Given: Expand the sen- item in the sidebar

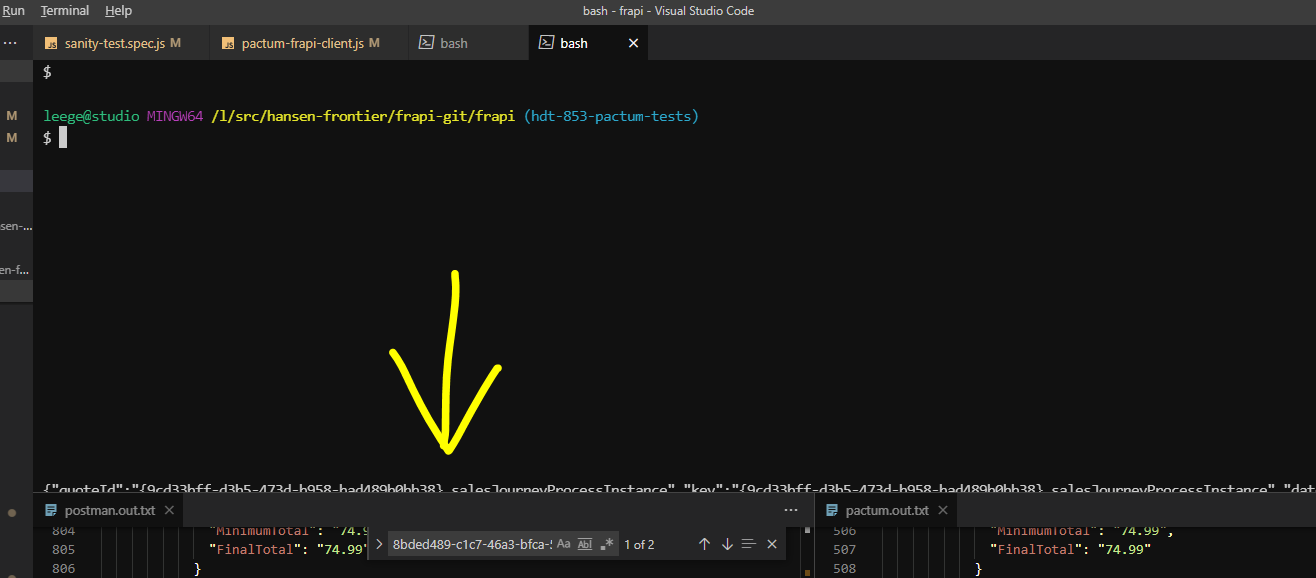Looking at the screenshot, I should (x=14, y=225).
